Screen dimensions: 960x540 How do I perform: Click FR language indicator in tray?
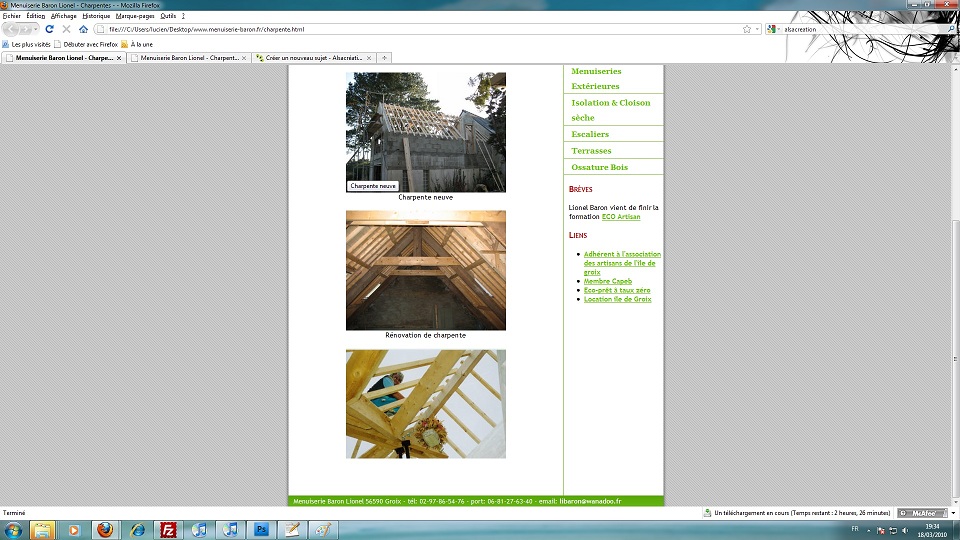tap(855, 528)
